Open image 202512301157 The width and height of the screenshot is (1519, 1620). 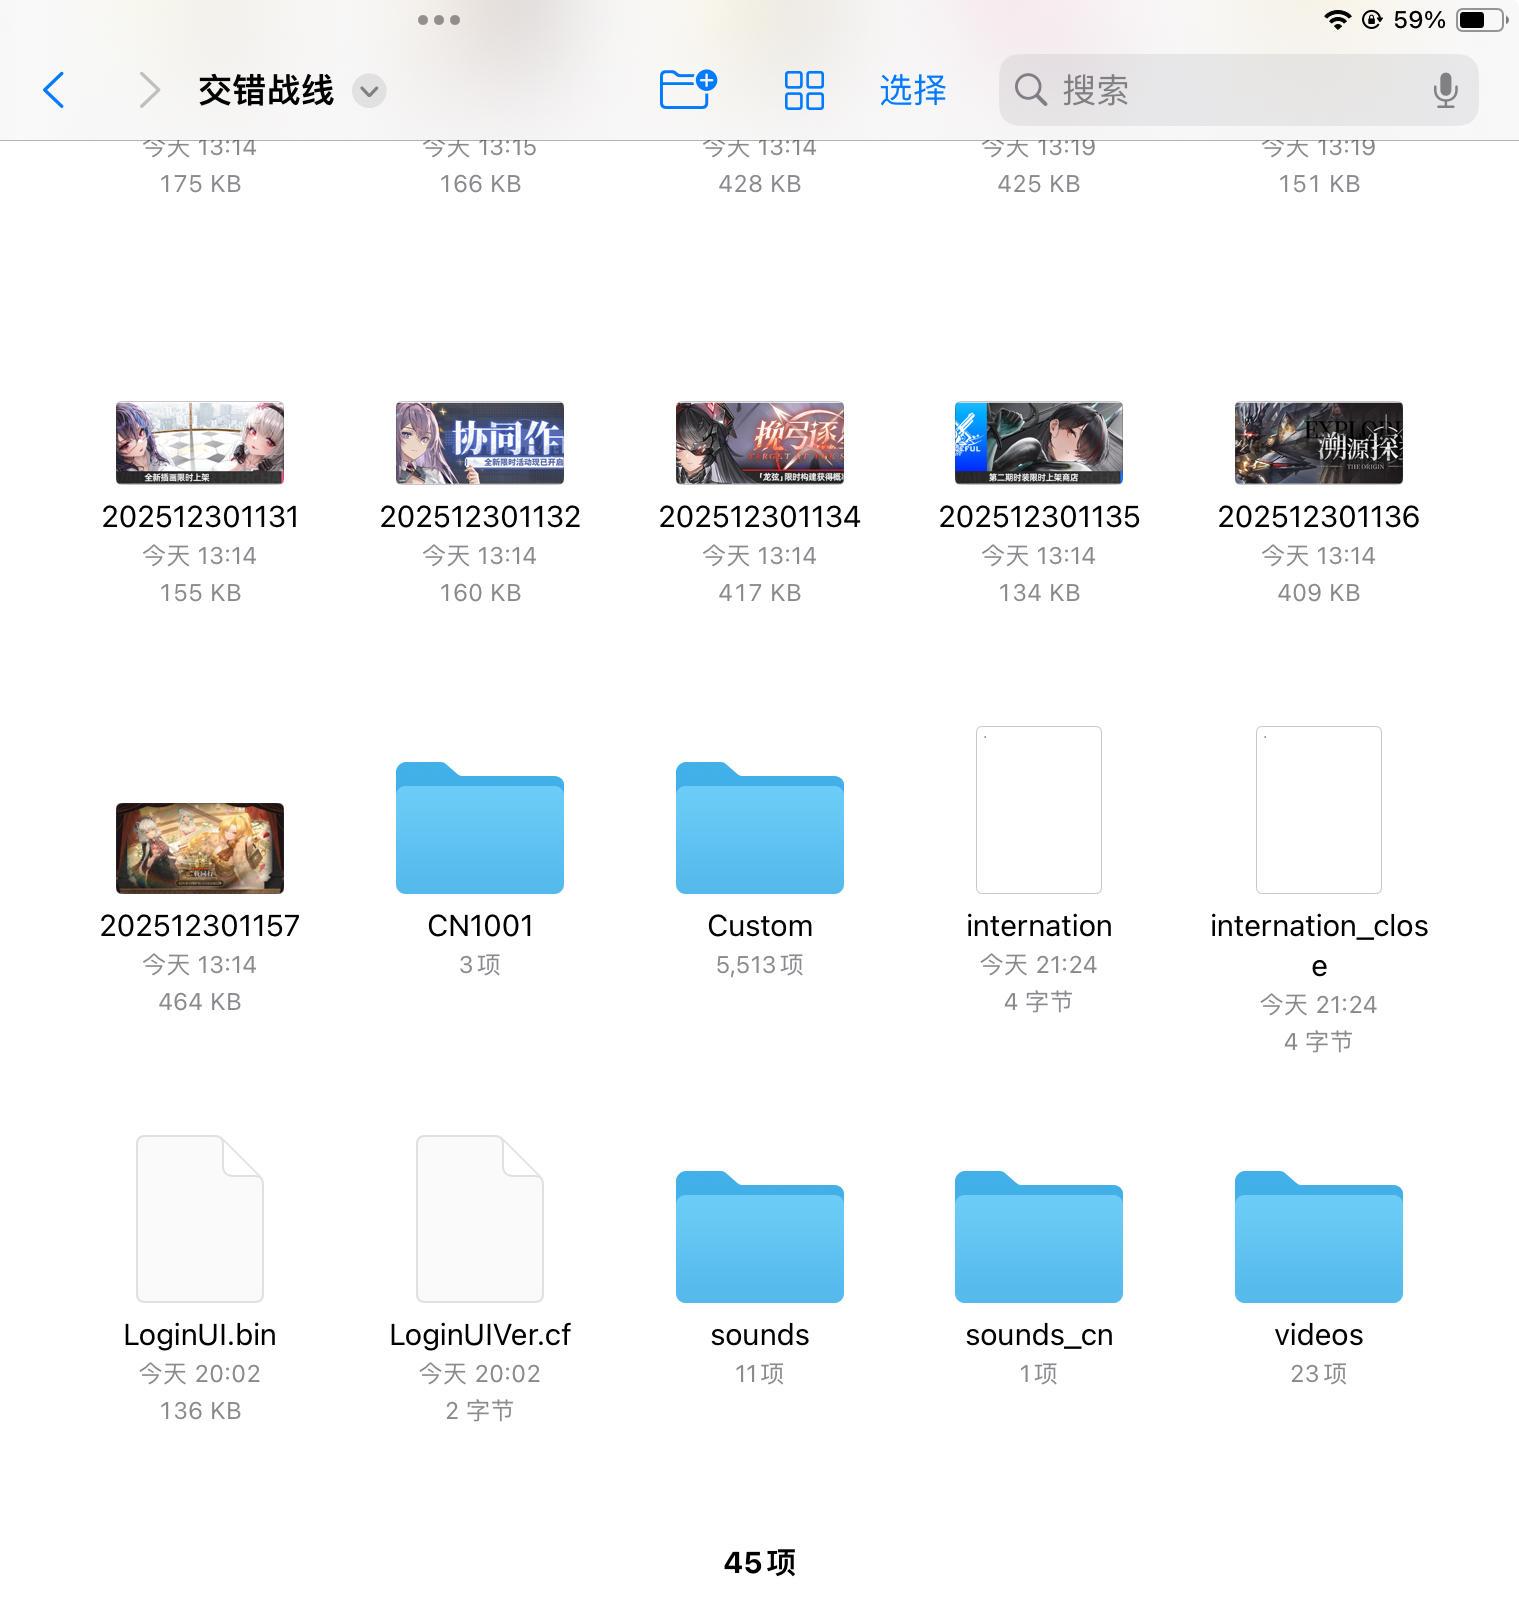coord(200,848)
